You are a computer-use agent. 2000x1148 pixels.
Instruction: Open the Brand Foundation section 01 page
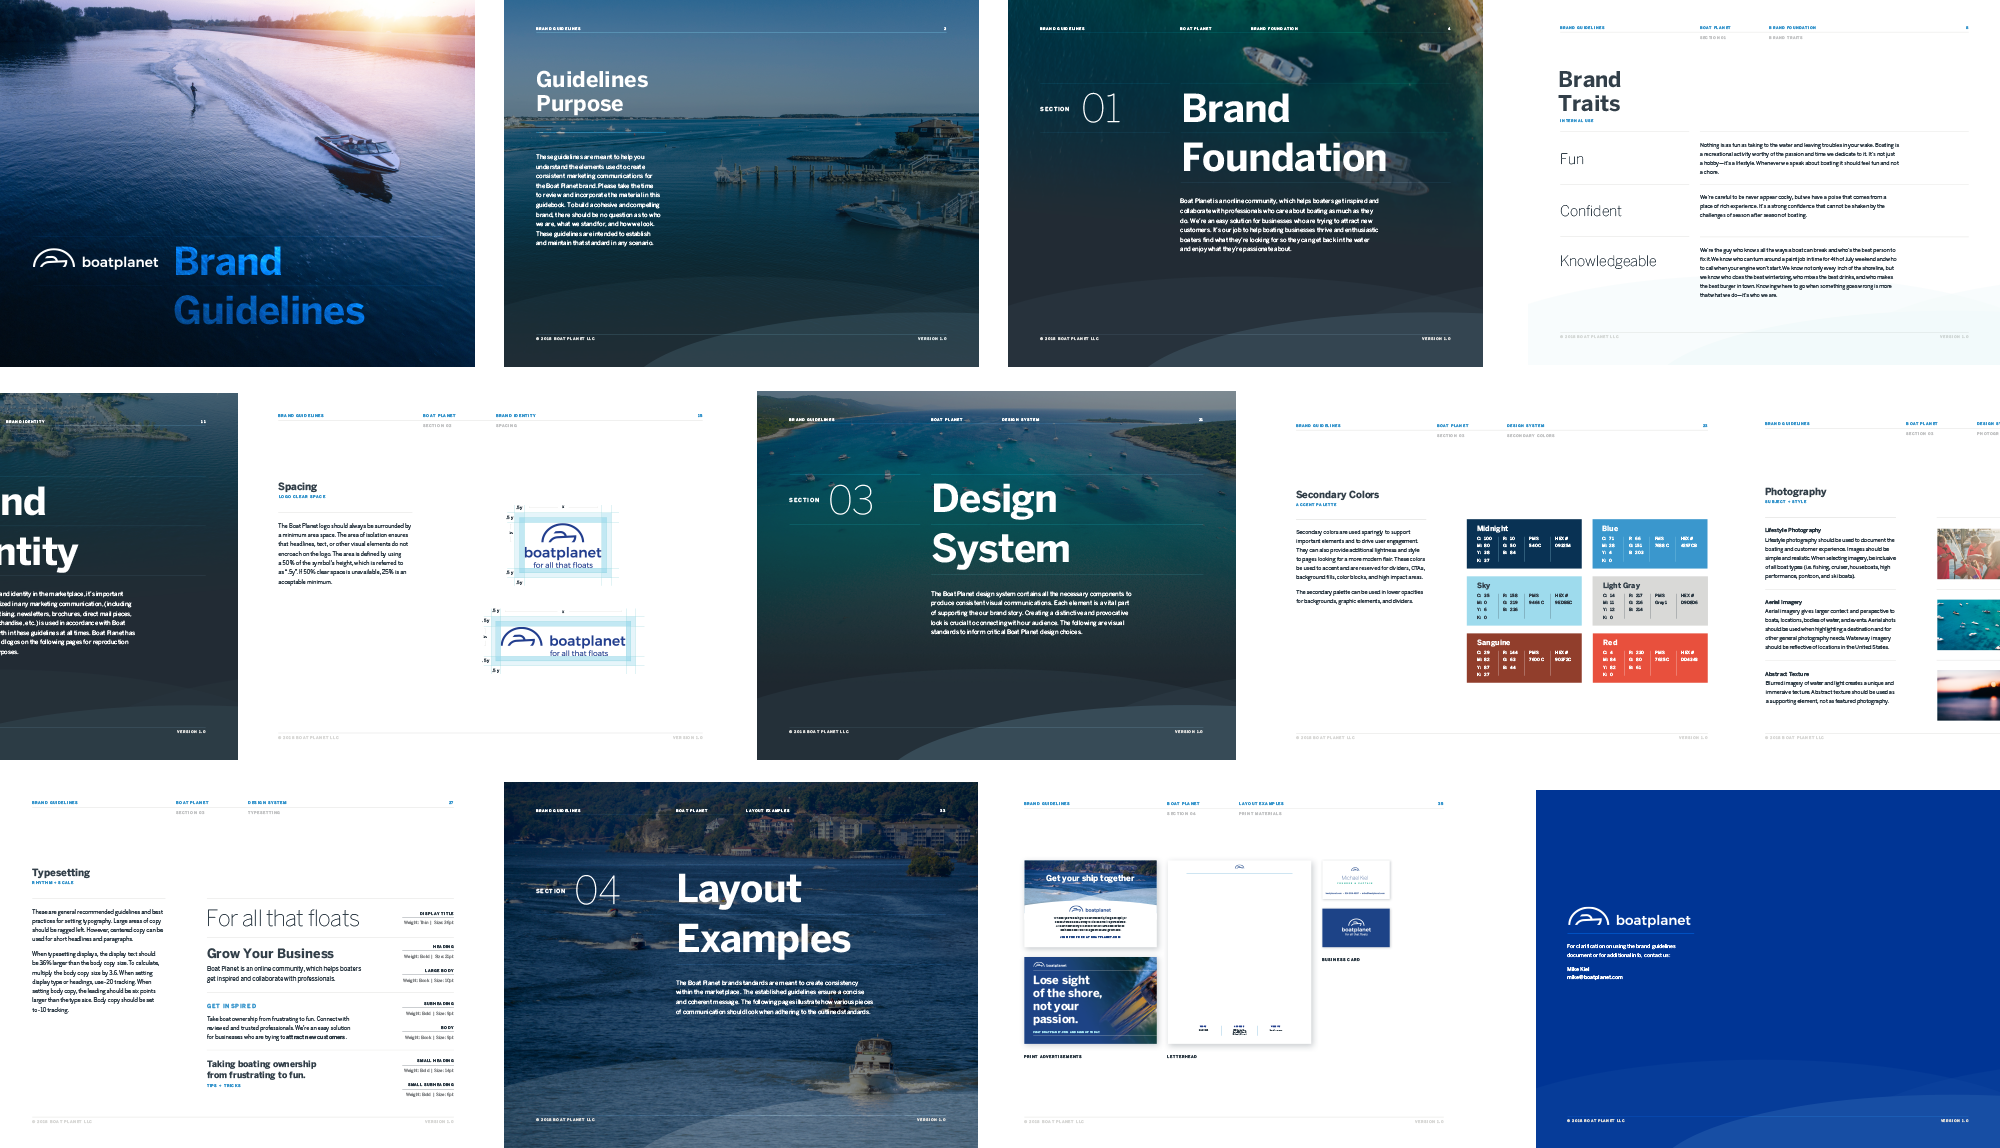pyautogui.click(x=1245, y=183)
